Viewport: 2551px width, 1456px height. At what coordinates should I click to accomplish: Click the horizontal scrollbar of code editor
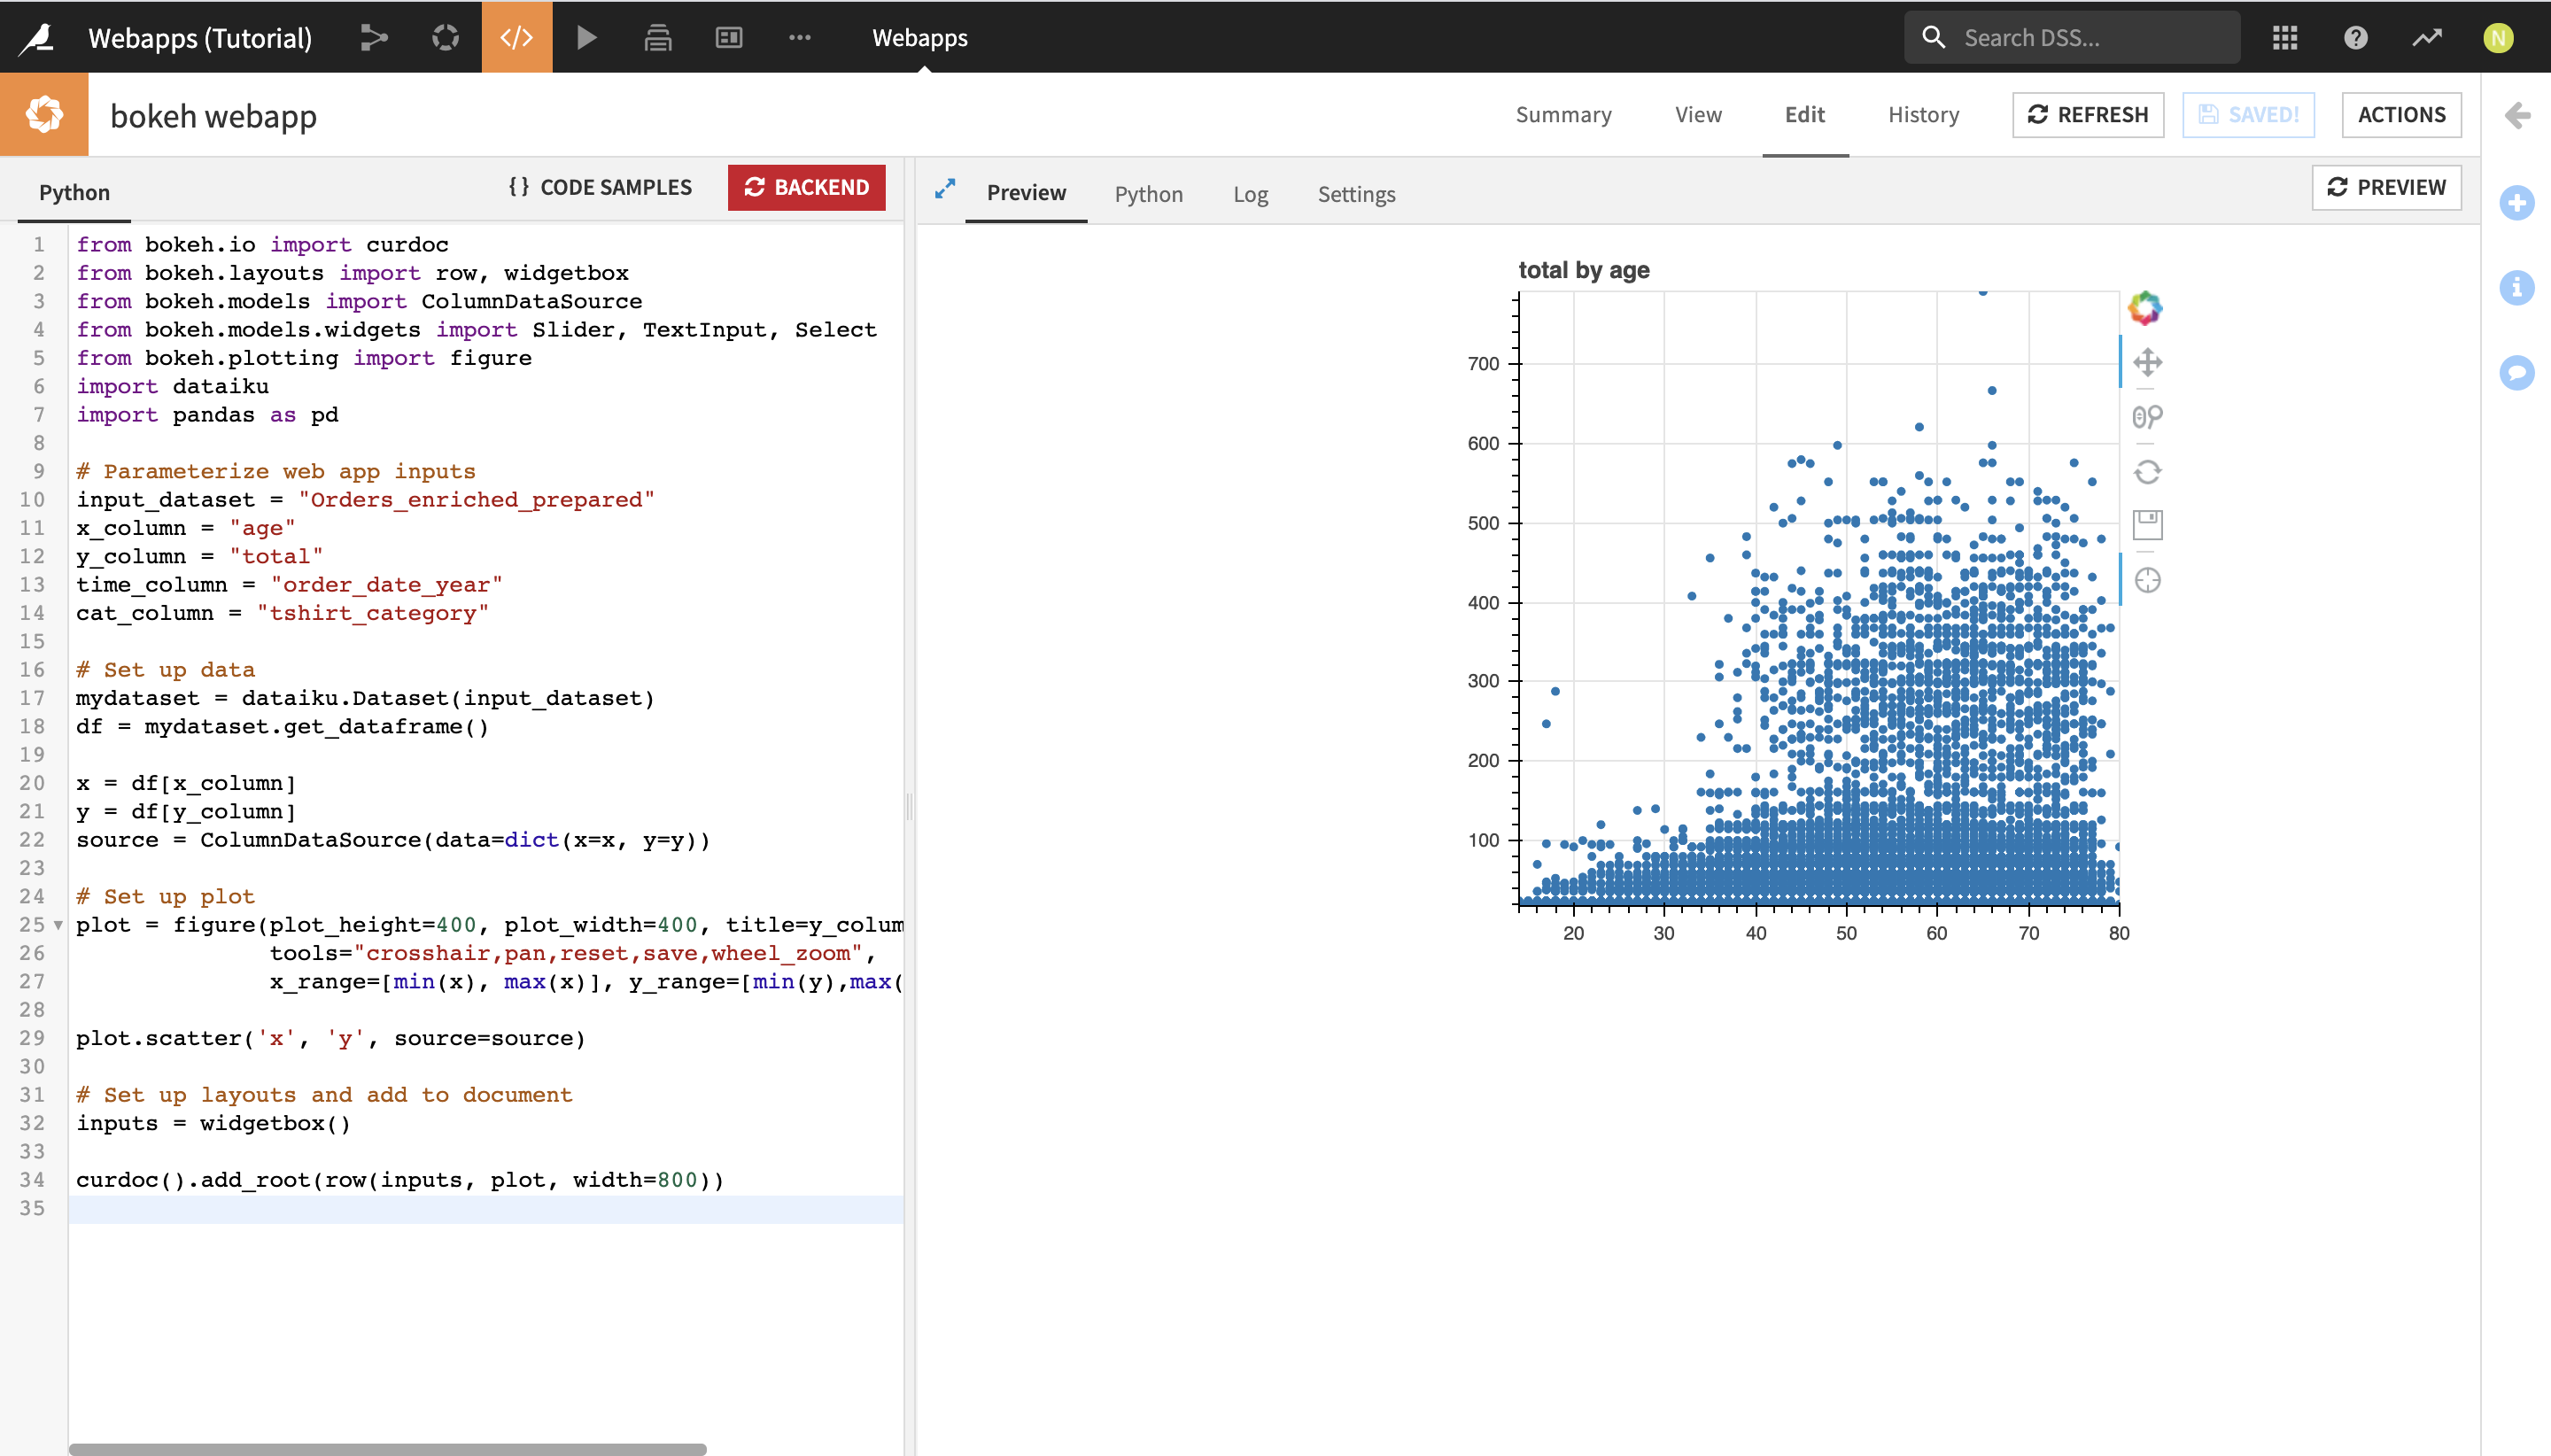click(388, 1448)
